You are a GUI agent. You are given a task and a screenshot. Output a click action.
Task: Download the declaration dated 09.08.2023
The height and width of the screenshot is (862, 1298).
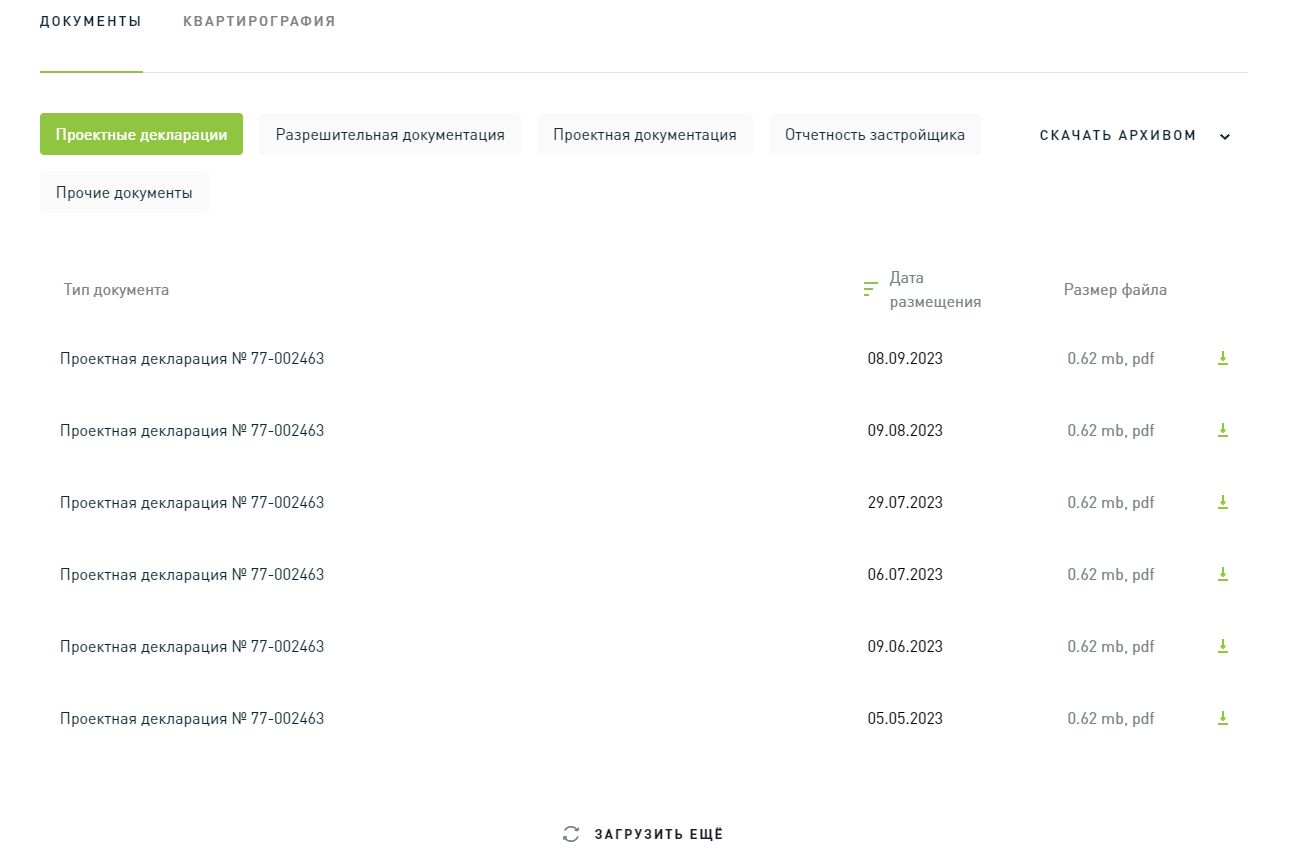(1222, 430)
